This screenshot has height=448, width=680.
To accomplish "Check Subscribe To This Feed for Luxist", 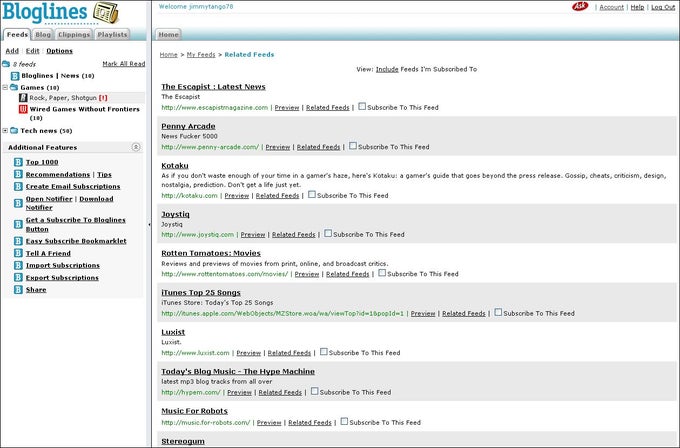I will [324, 352].
